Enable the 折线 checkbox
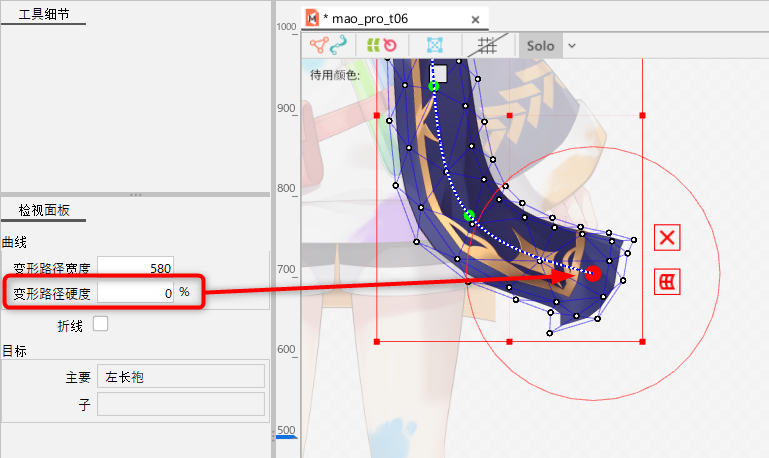Screen dimensions: 769x458 (100, 323)
